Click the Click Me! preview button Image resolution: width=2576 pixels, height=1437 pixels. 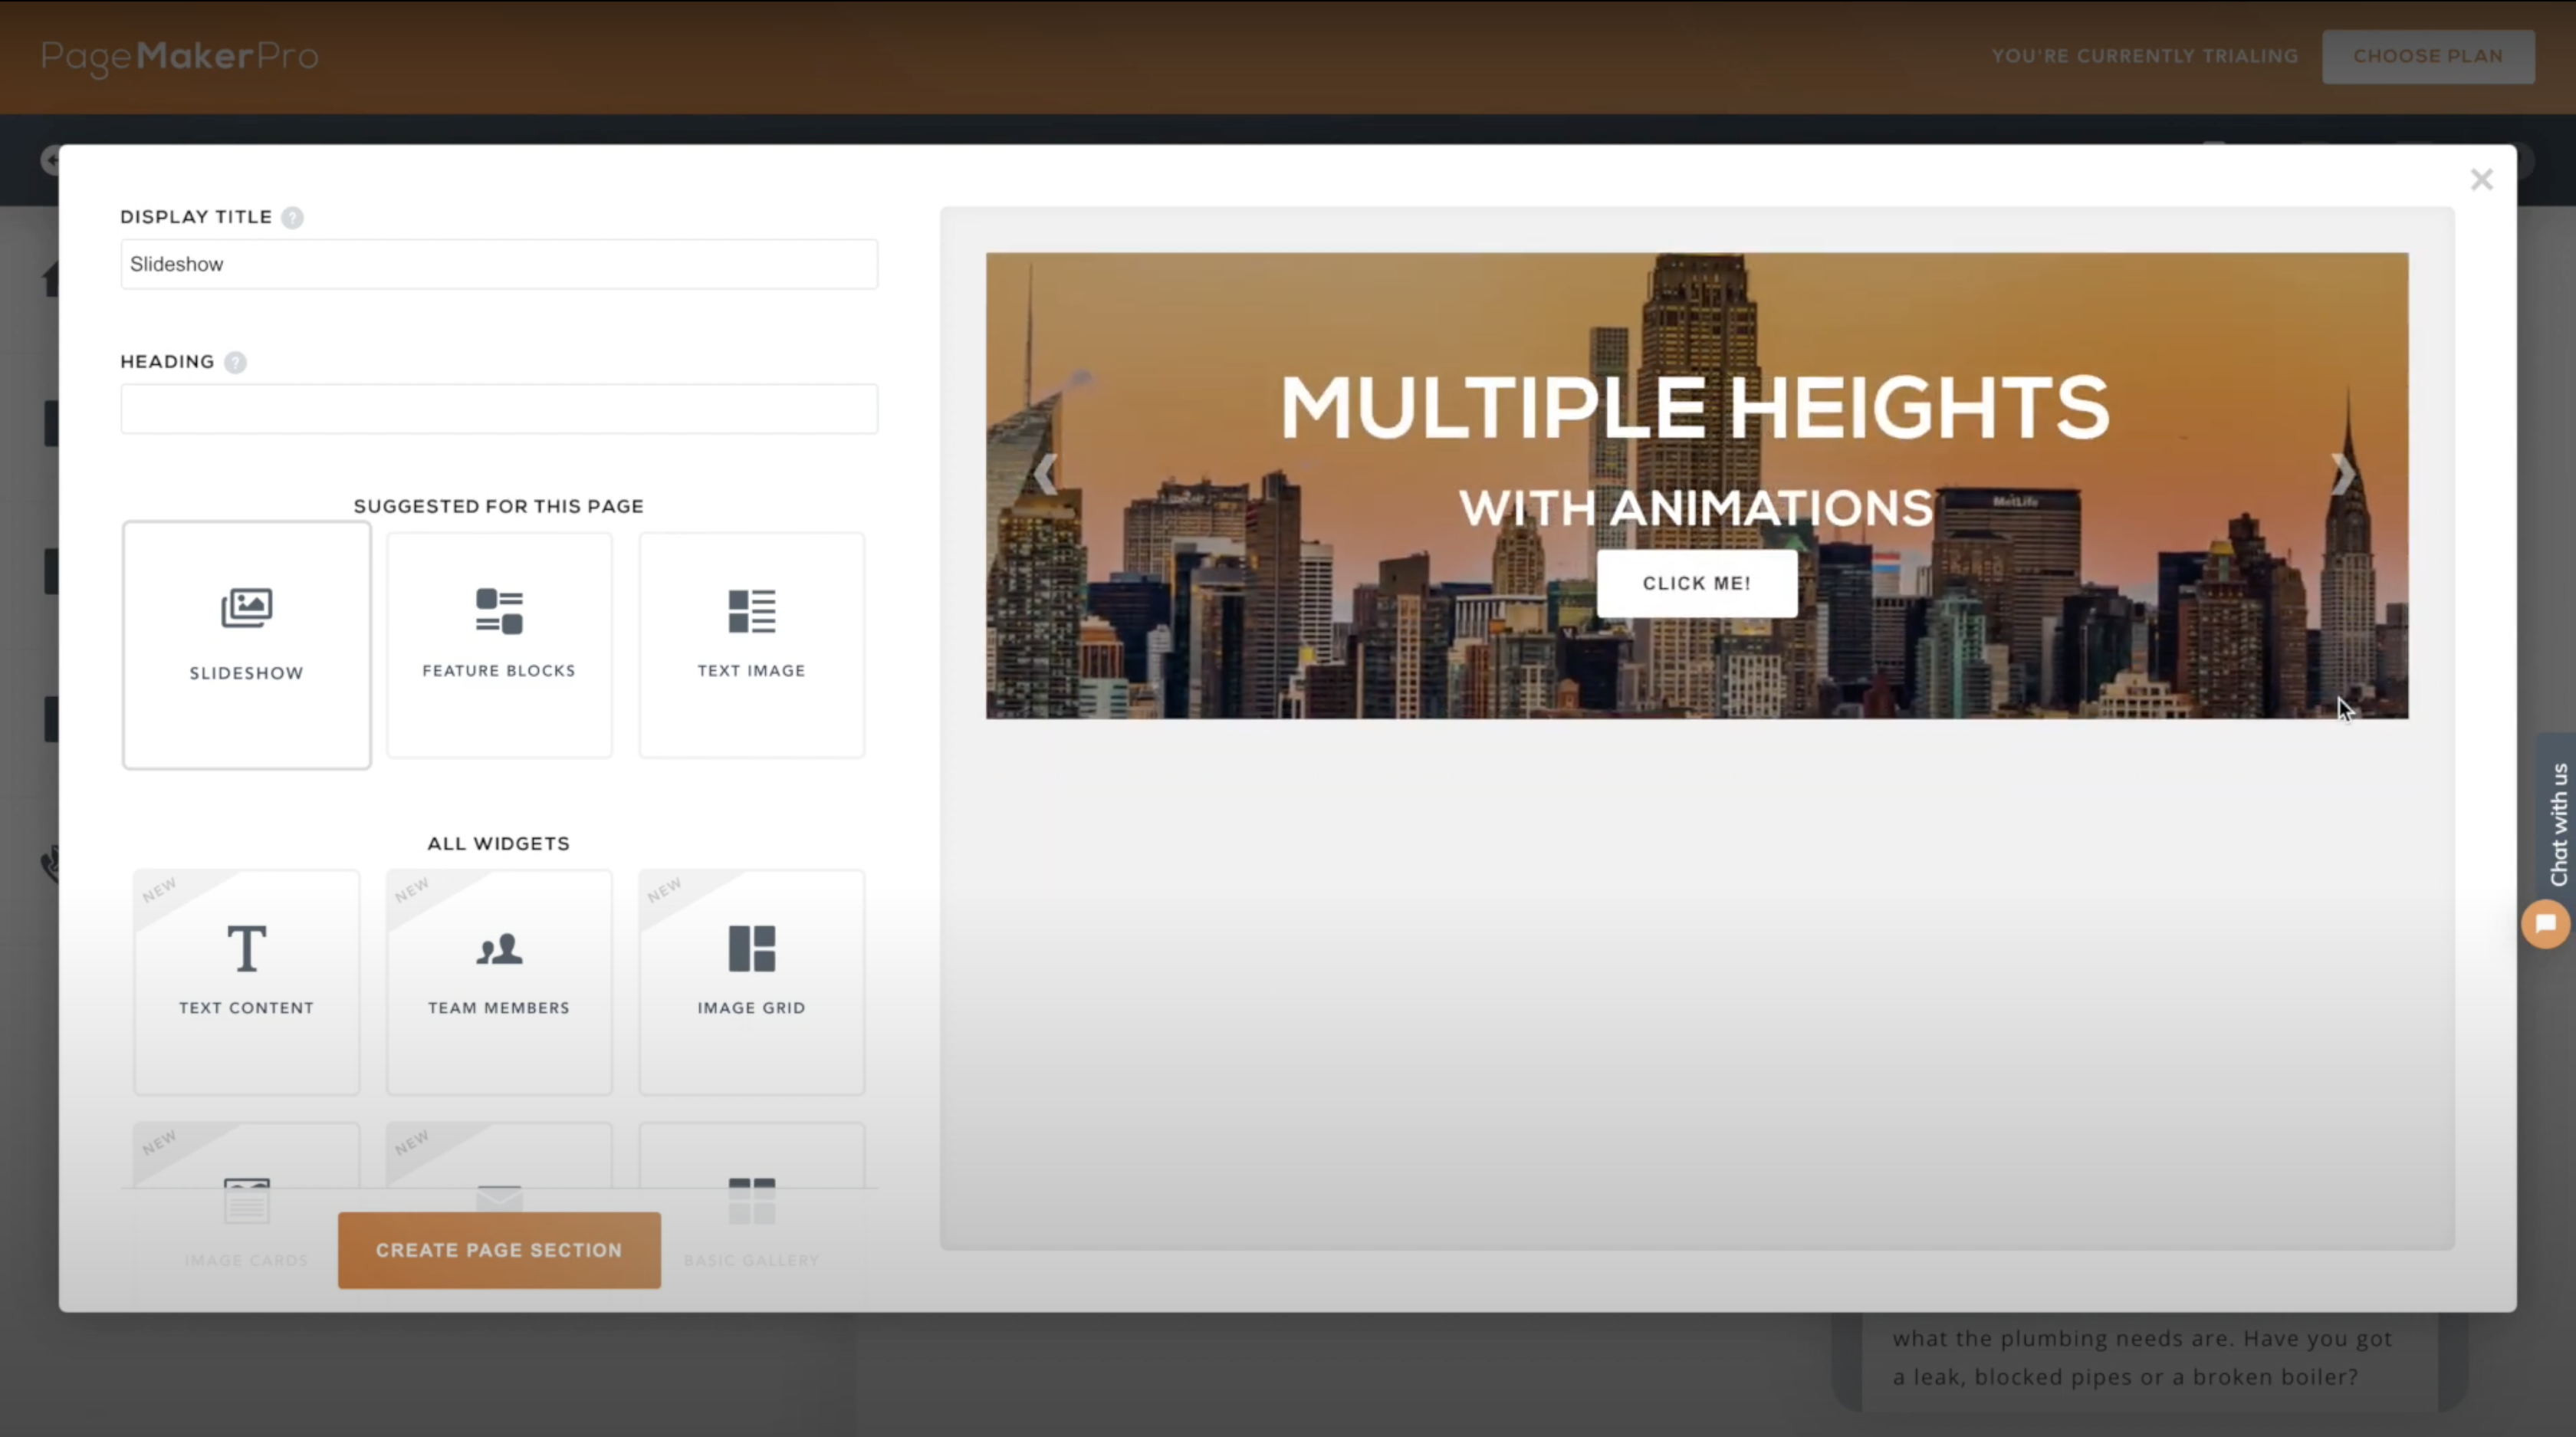click(x=1696, y=583)
